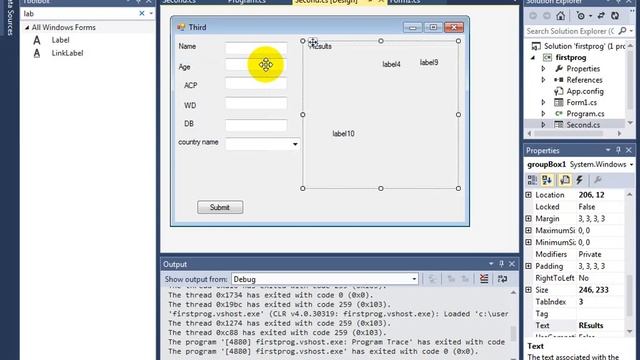Expand the Properties node in Solution Explorer
Image resolution: width=640 pixels, height=360 pixels.
543,69
